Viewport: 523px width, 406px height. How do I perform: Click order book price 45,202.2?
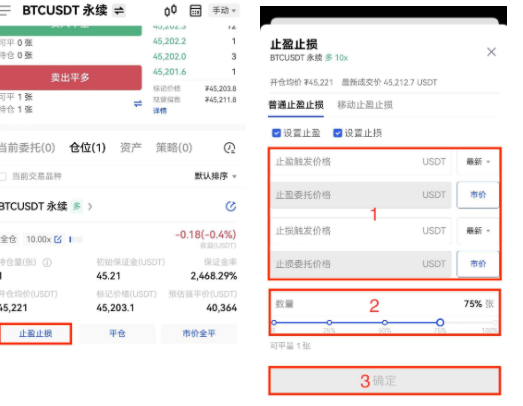(169, 41)
